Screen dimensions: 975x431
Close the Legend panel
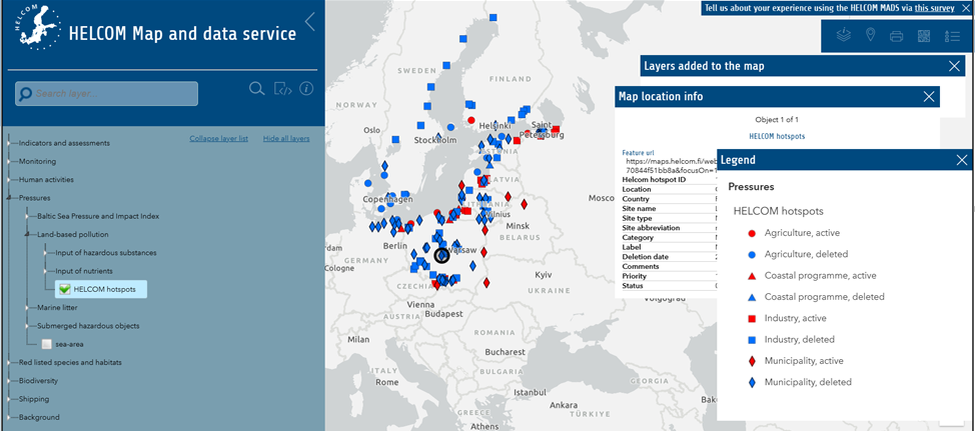pyautogui.click(x=962, y=160)
